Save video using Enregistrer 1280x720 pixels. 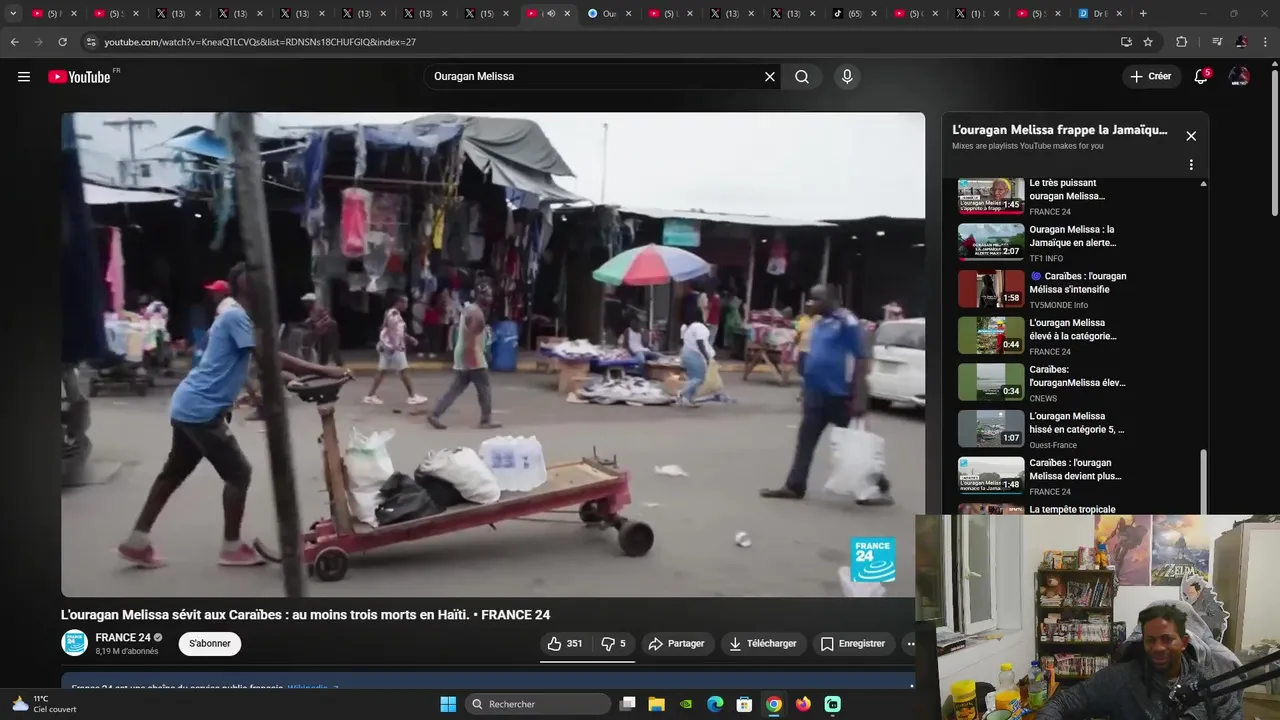[853, 644]
